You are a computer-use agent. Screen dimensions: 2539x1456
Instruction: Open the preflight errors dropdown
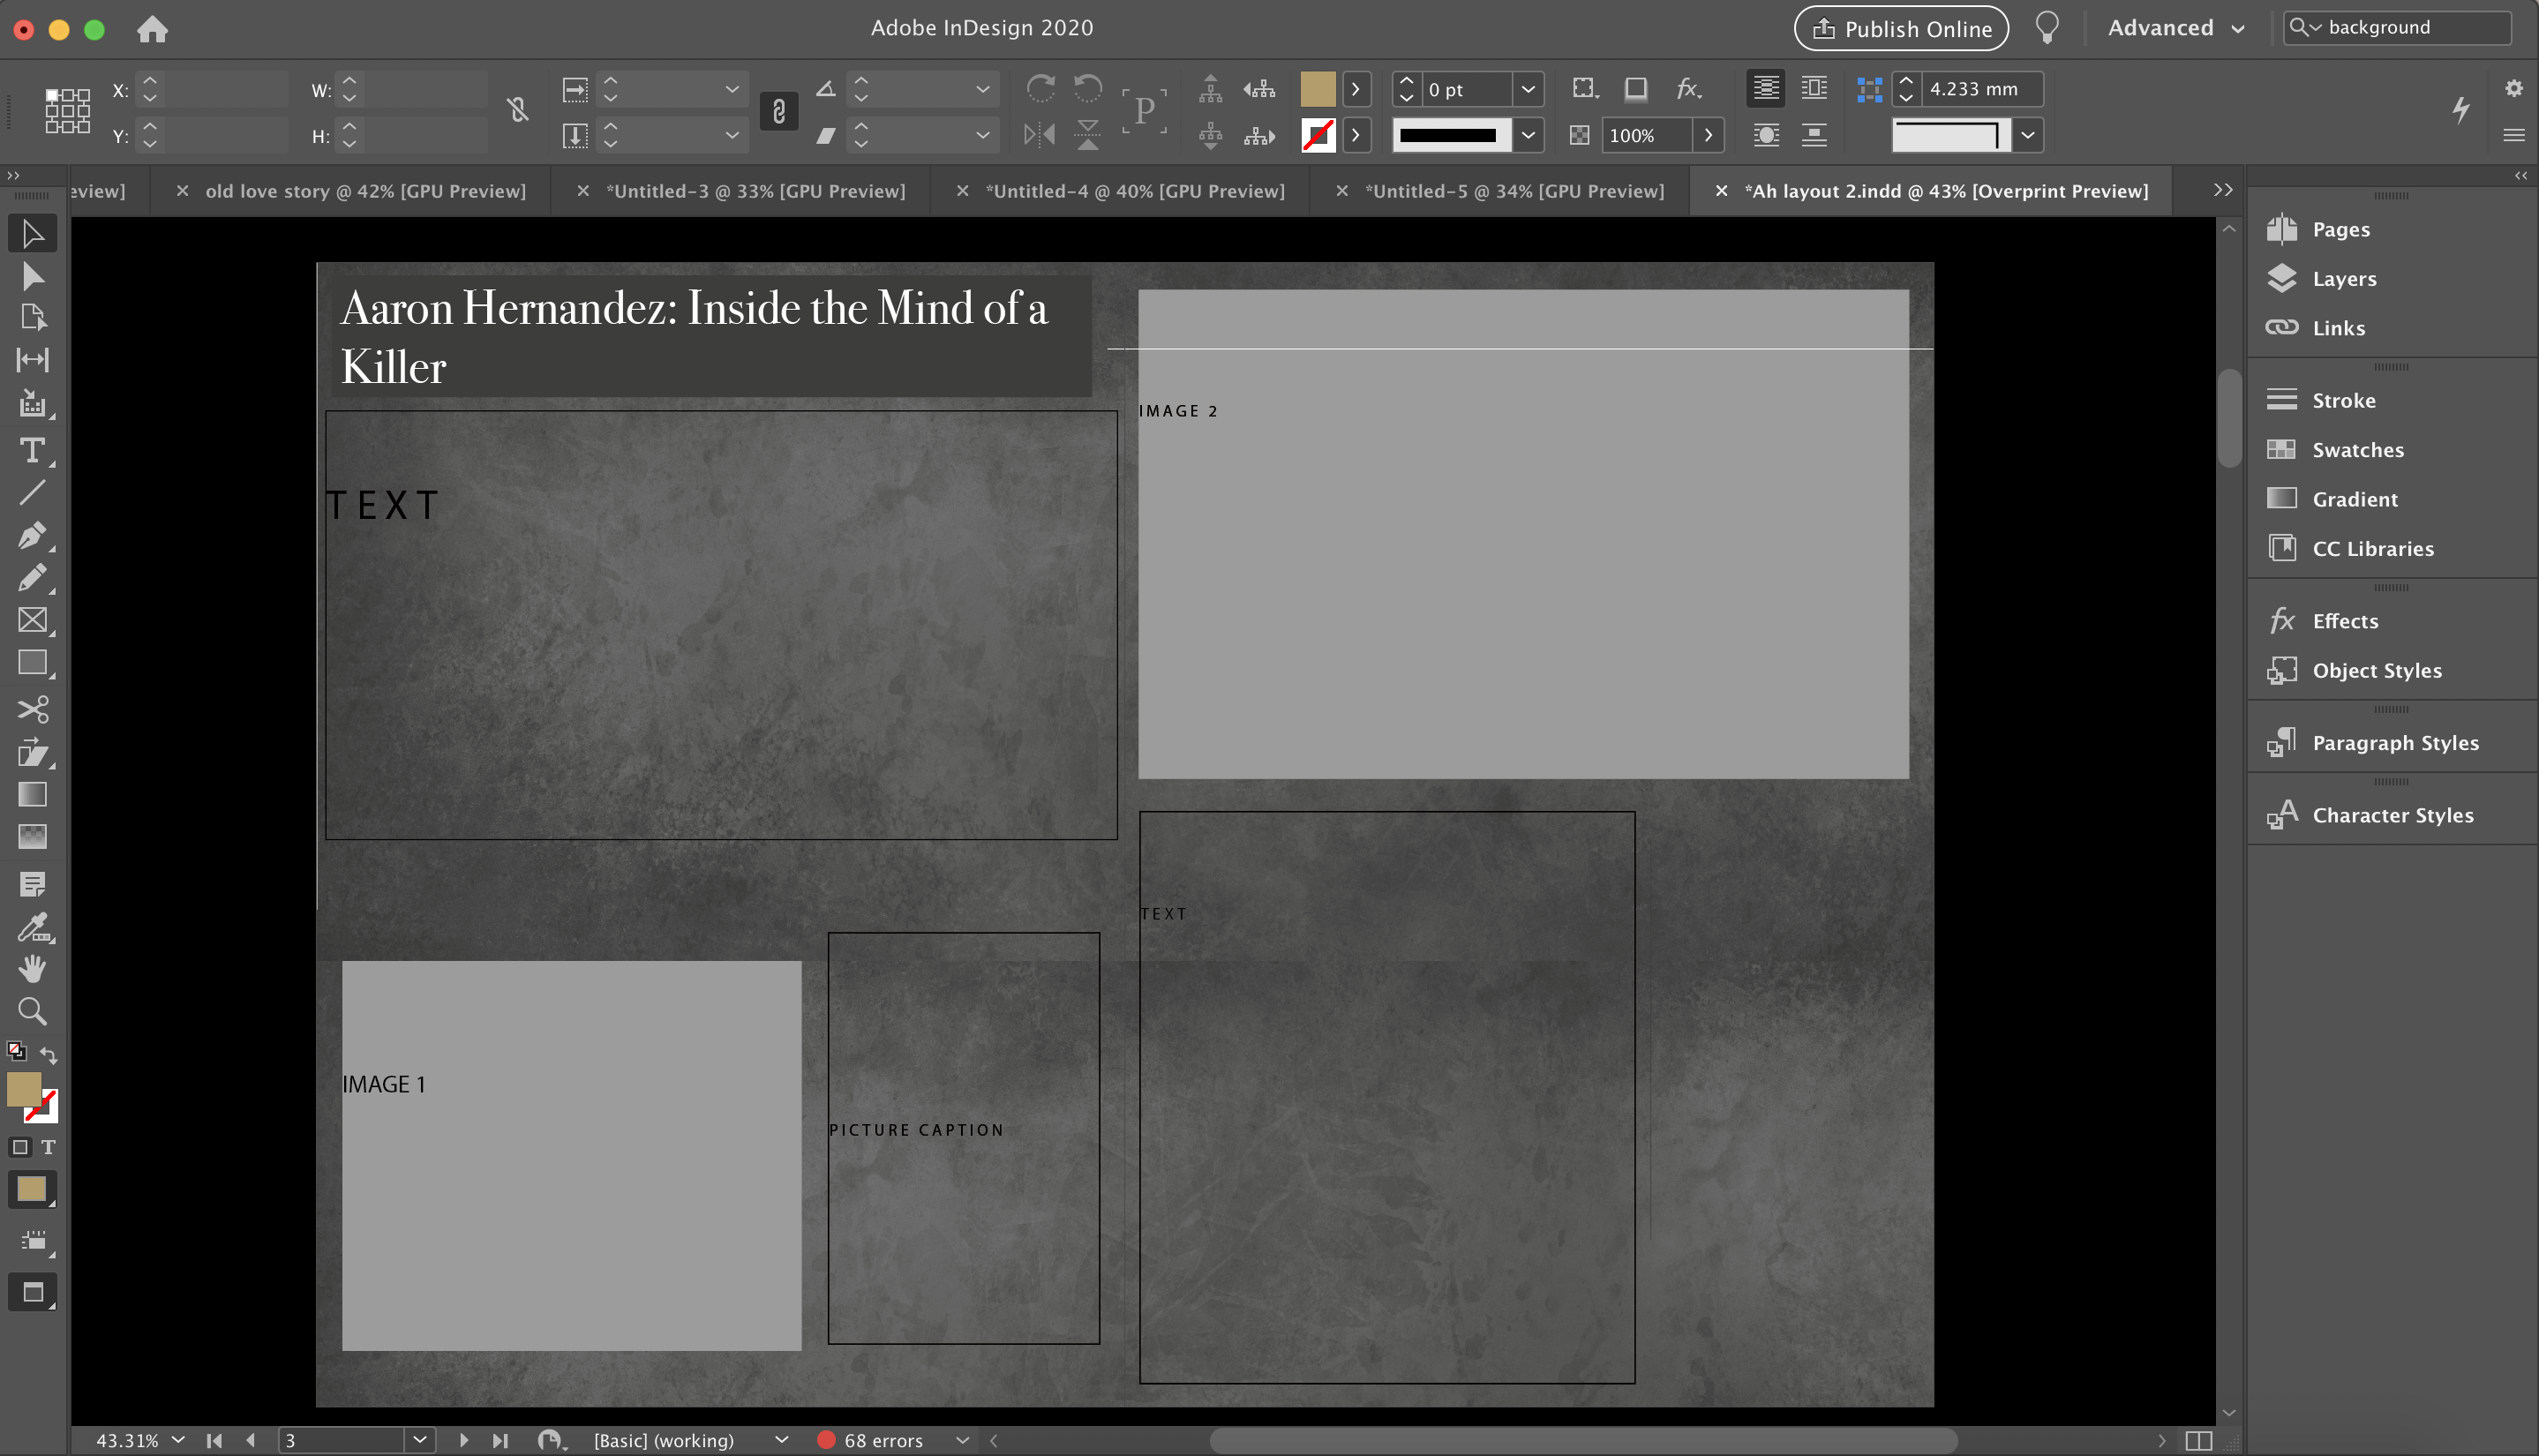click(962, 1440)
